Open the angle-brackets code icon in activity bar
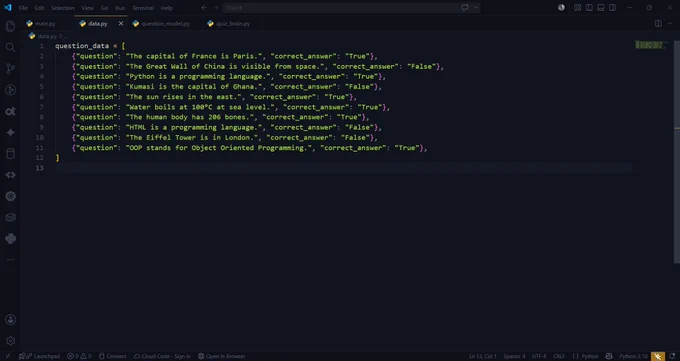Image resolution: width=680 pixels, height=361 pixels. click(10, 175)
